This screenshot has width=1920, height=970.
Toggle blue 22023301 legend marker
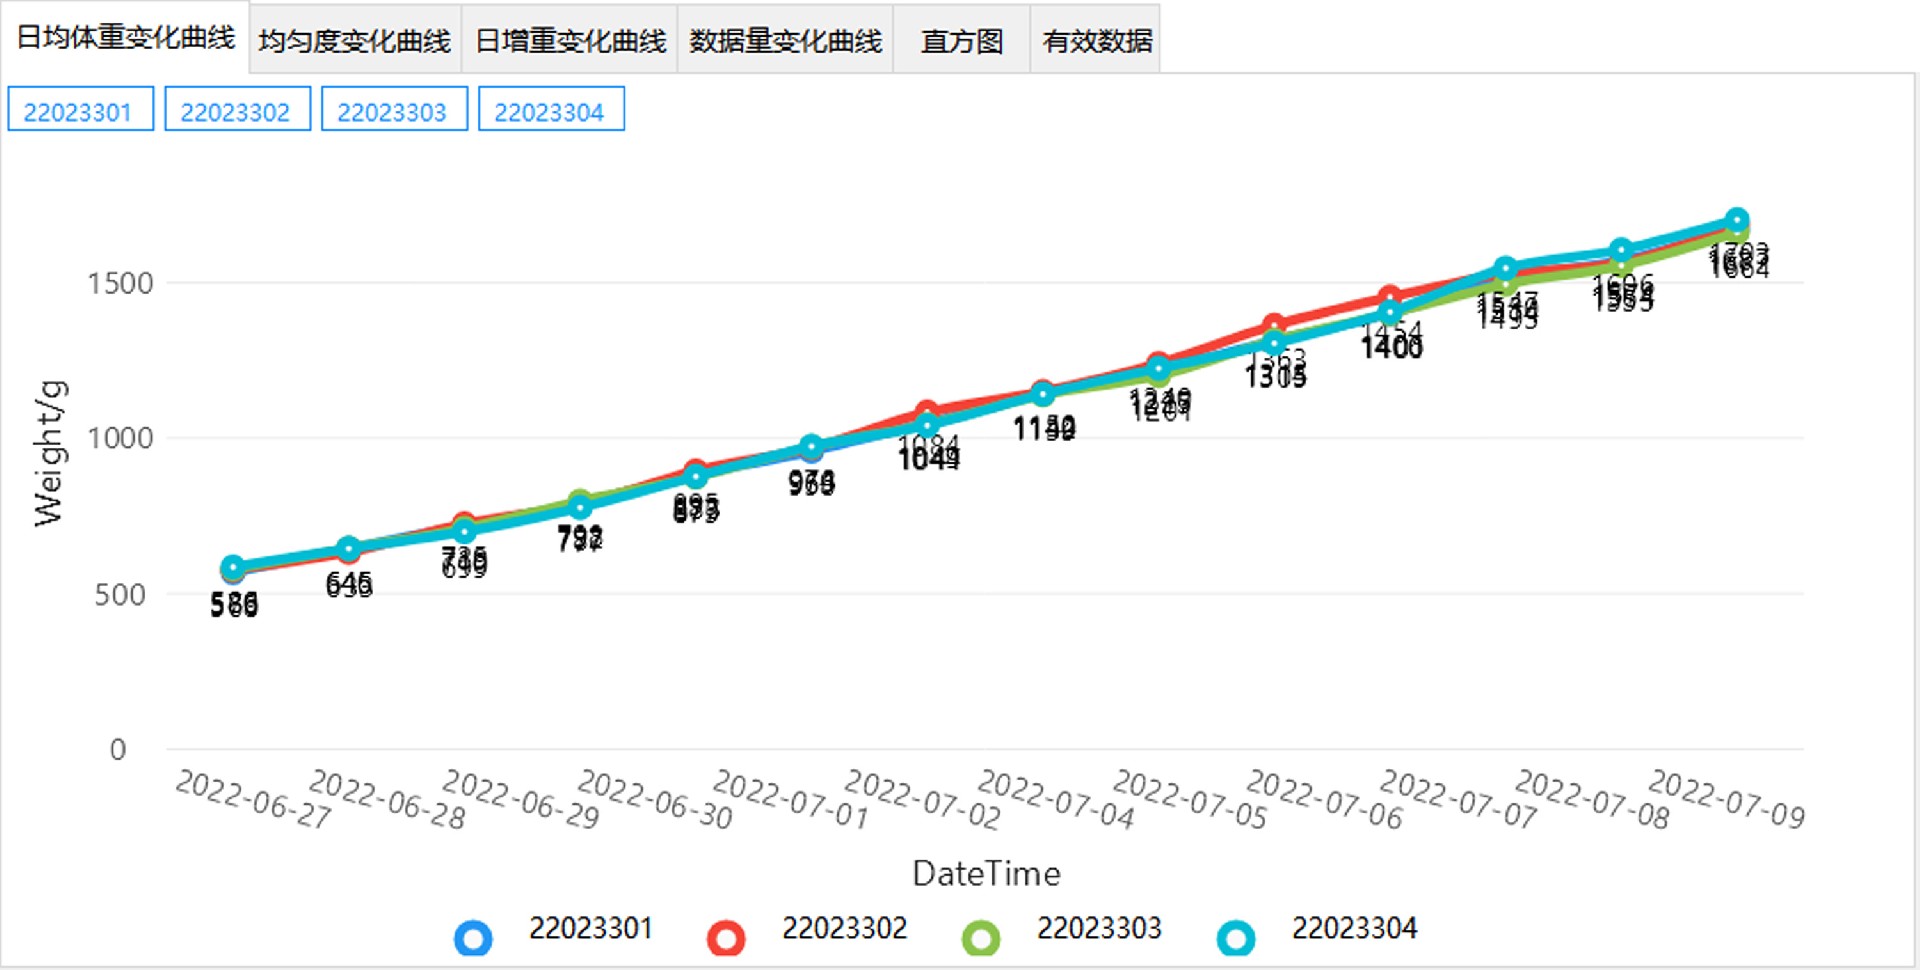click(x=473, y=938)
